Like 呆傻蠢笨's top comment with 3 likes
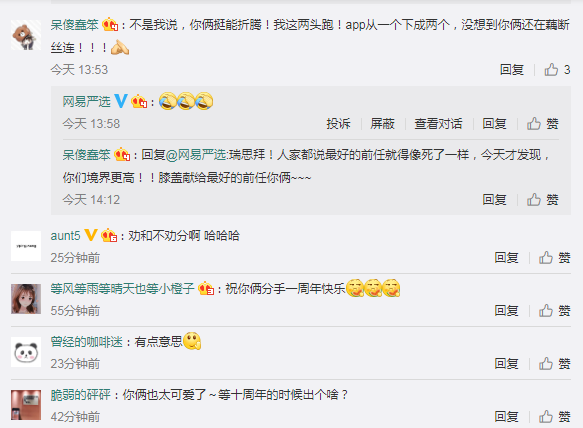 tap(557, 70)
